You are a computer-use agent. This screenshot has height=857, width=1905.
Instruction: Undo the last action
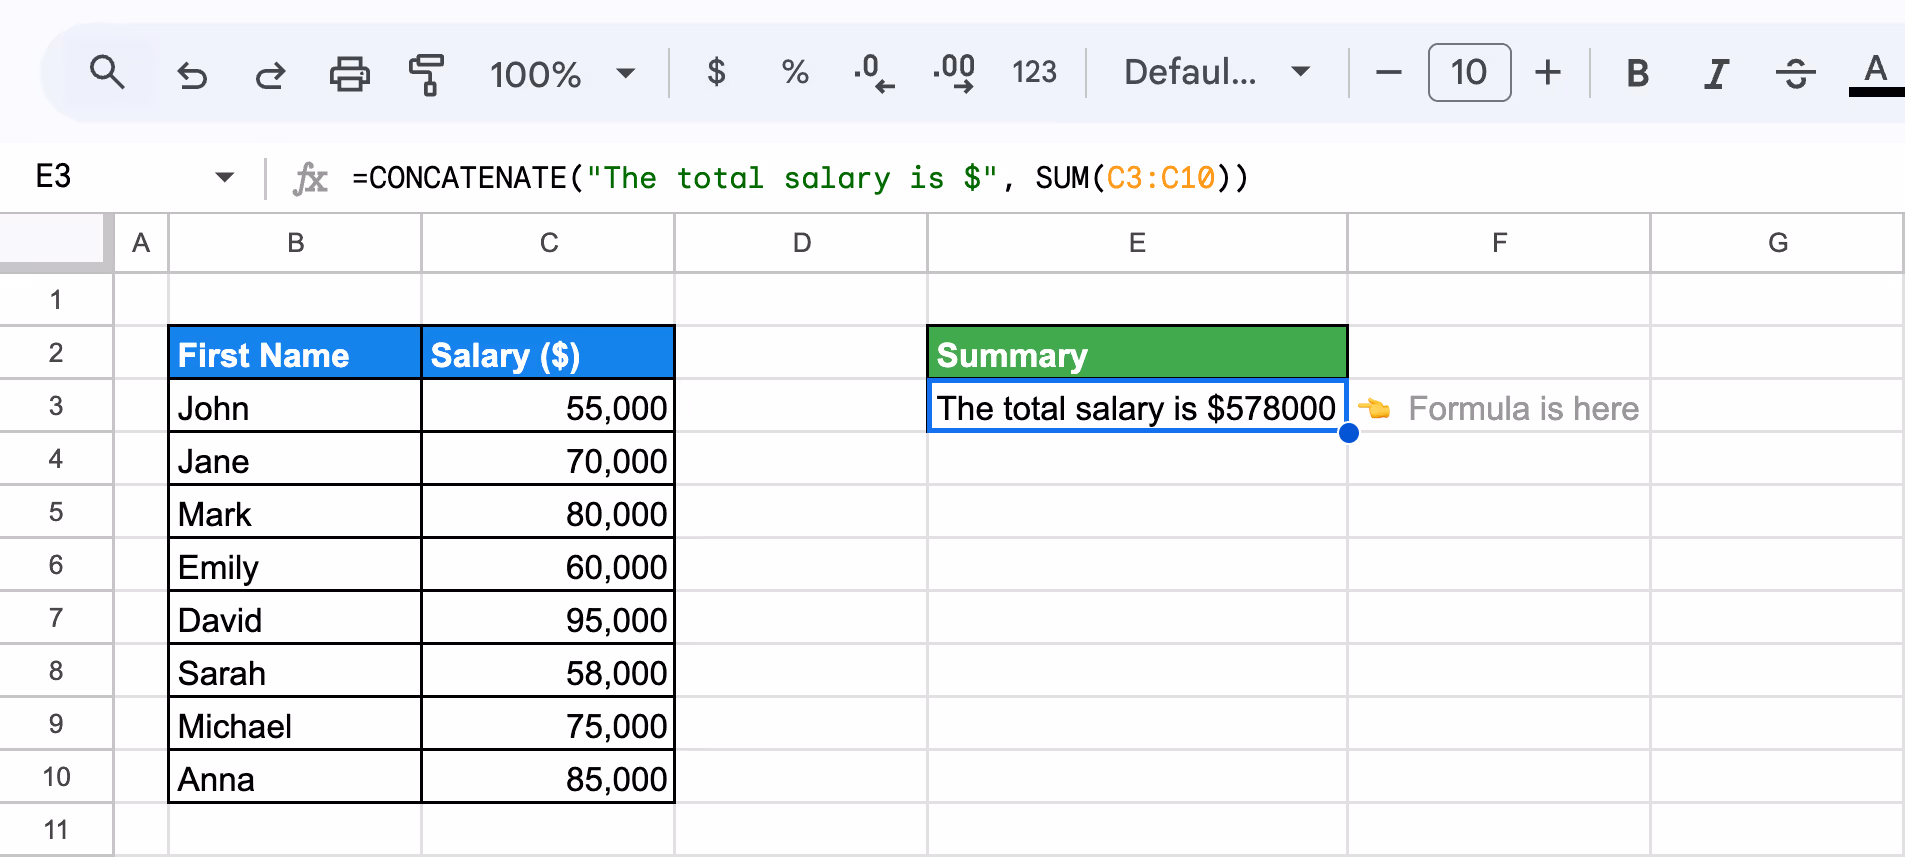[x=191, y=74]
